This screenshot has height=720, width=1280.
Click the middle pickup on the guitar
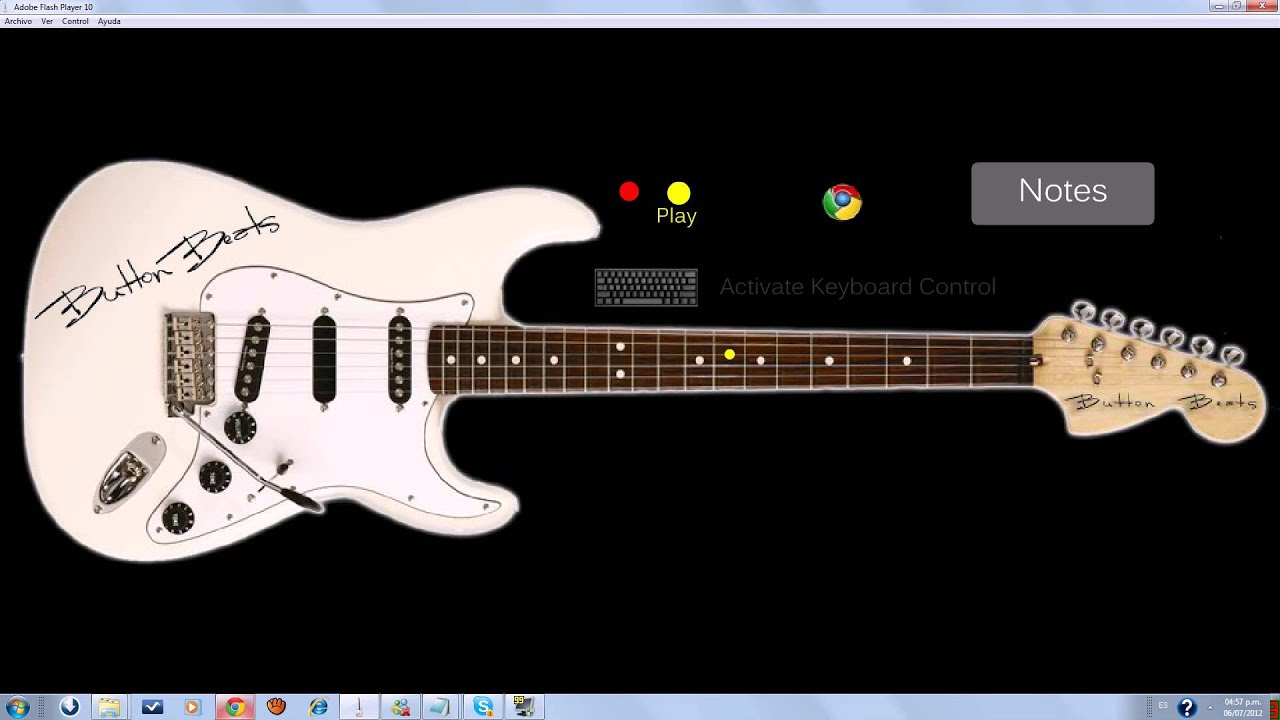click(324, 358)
